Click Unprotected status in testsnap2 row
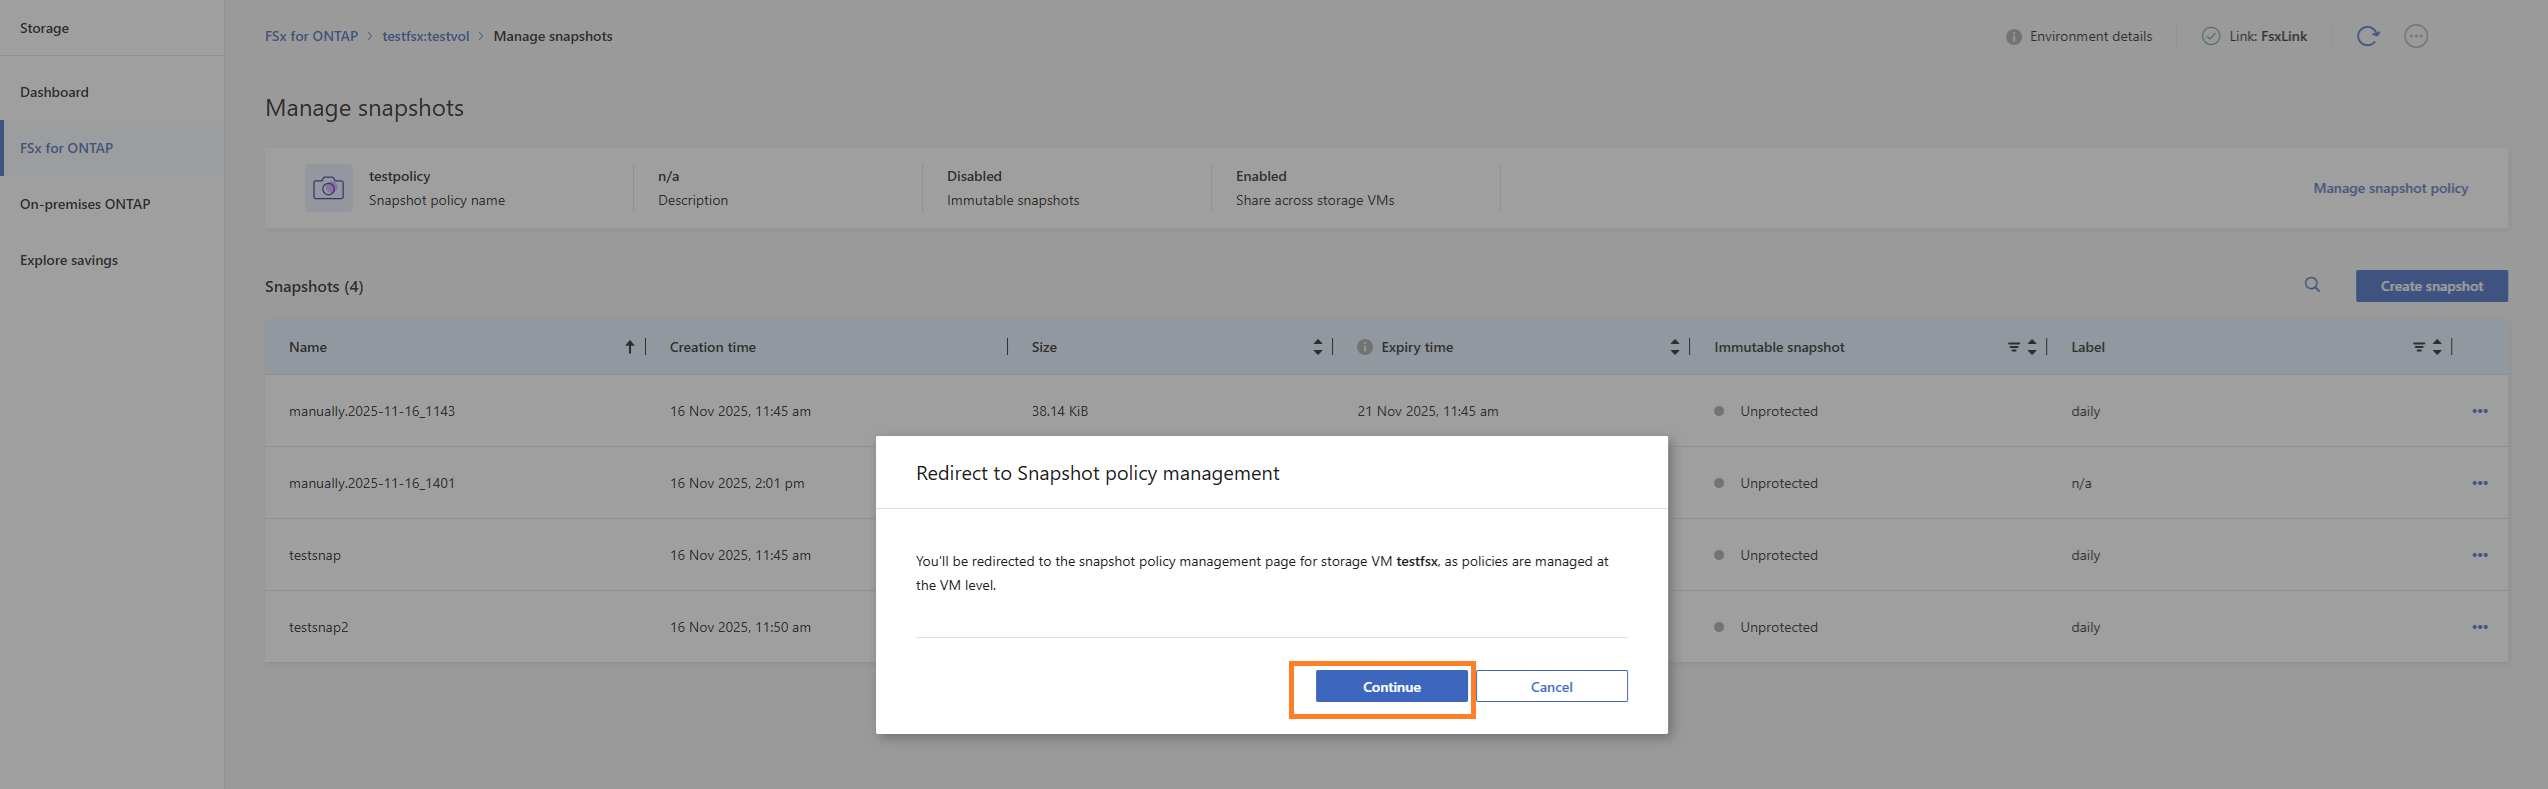This screenshot has width=2548, height=789. click(x=1778, y=627)
